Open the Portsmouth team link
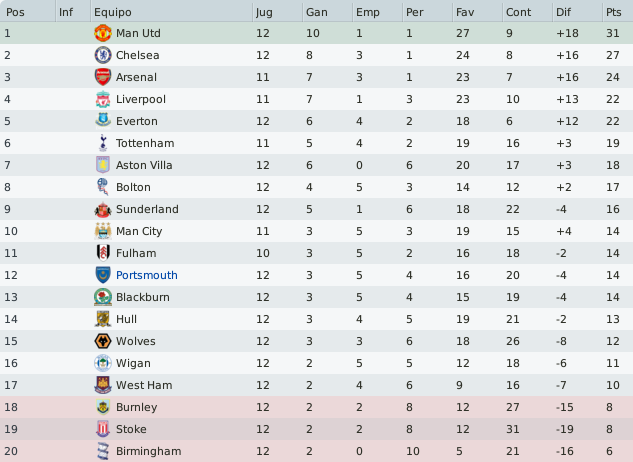This screenshot has width=633, height=462. click(x=147, y=275)
